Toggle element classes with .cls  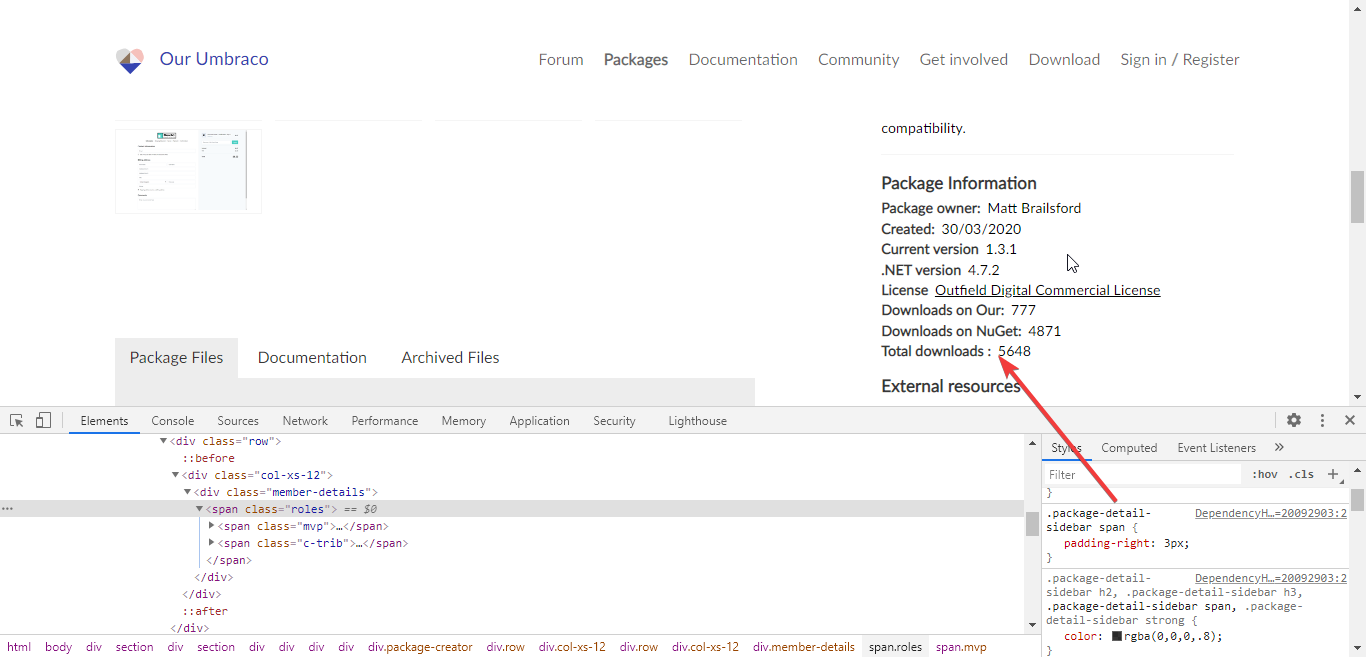pyautogui.click(x=1301, y=474)
